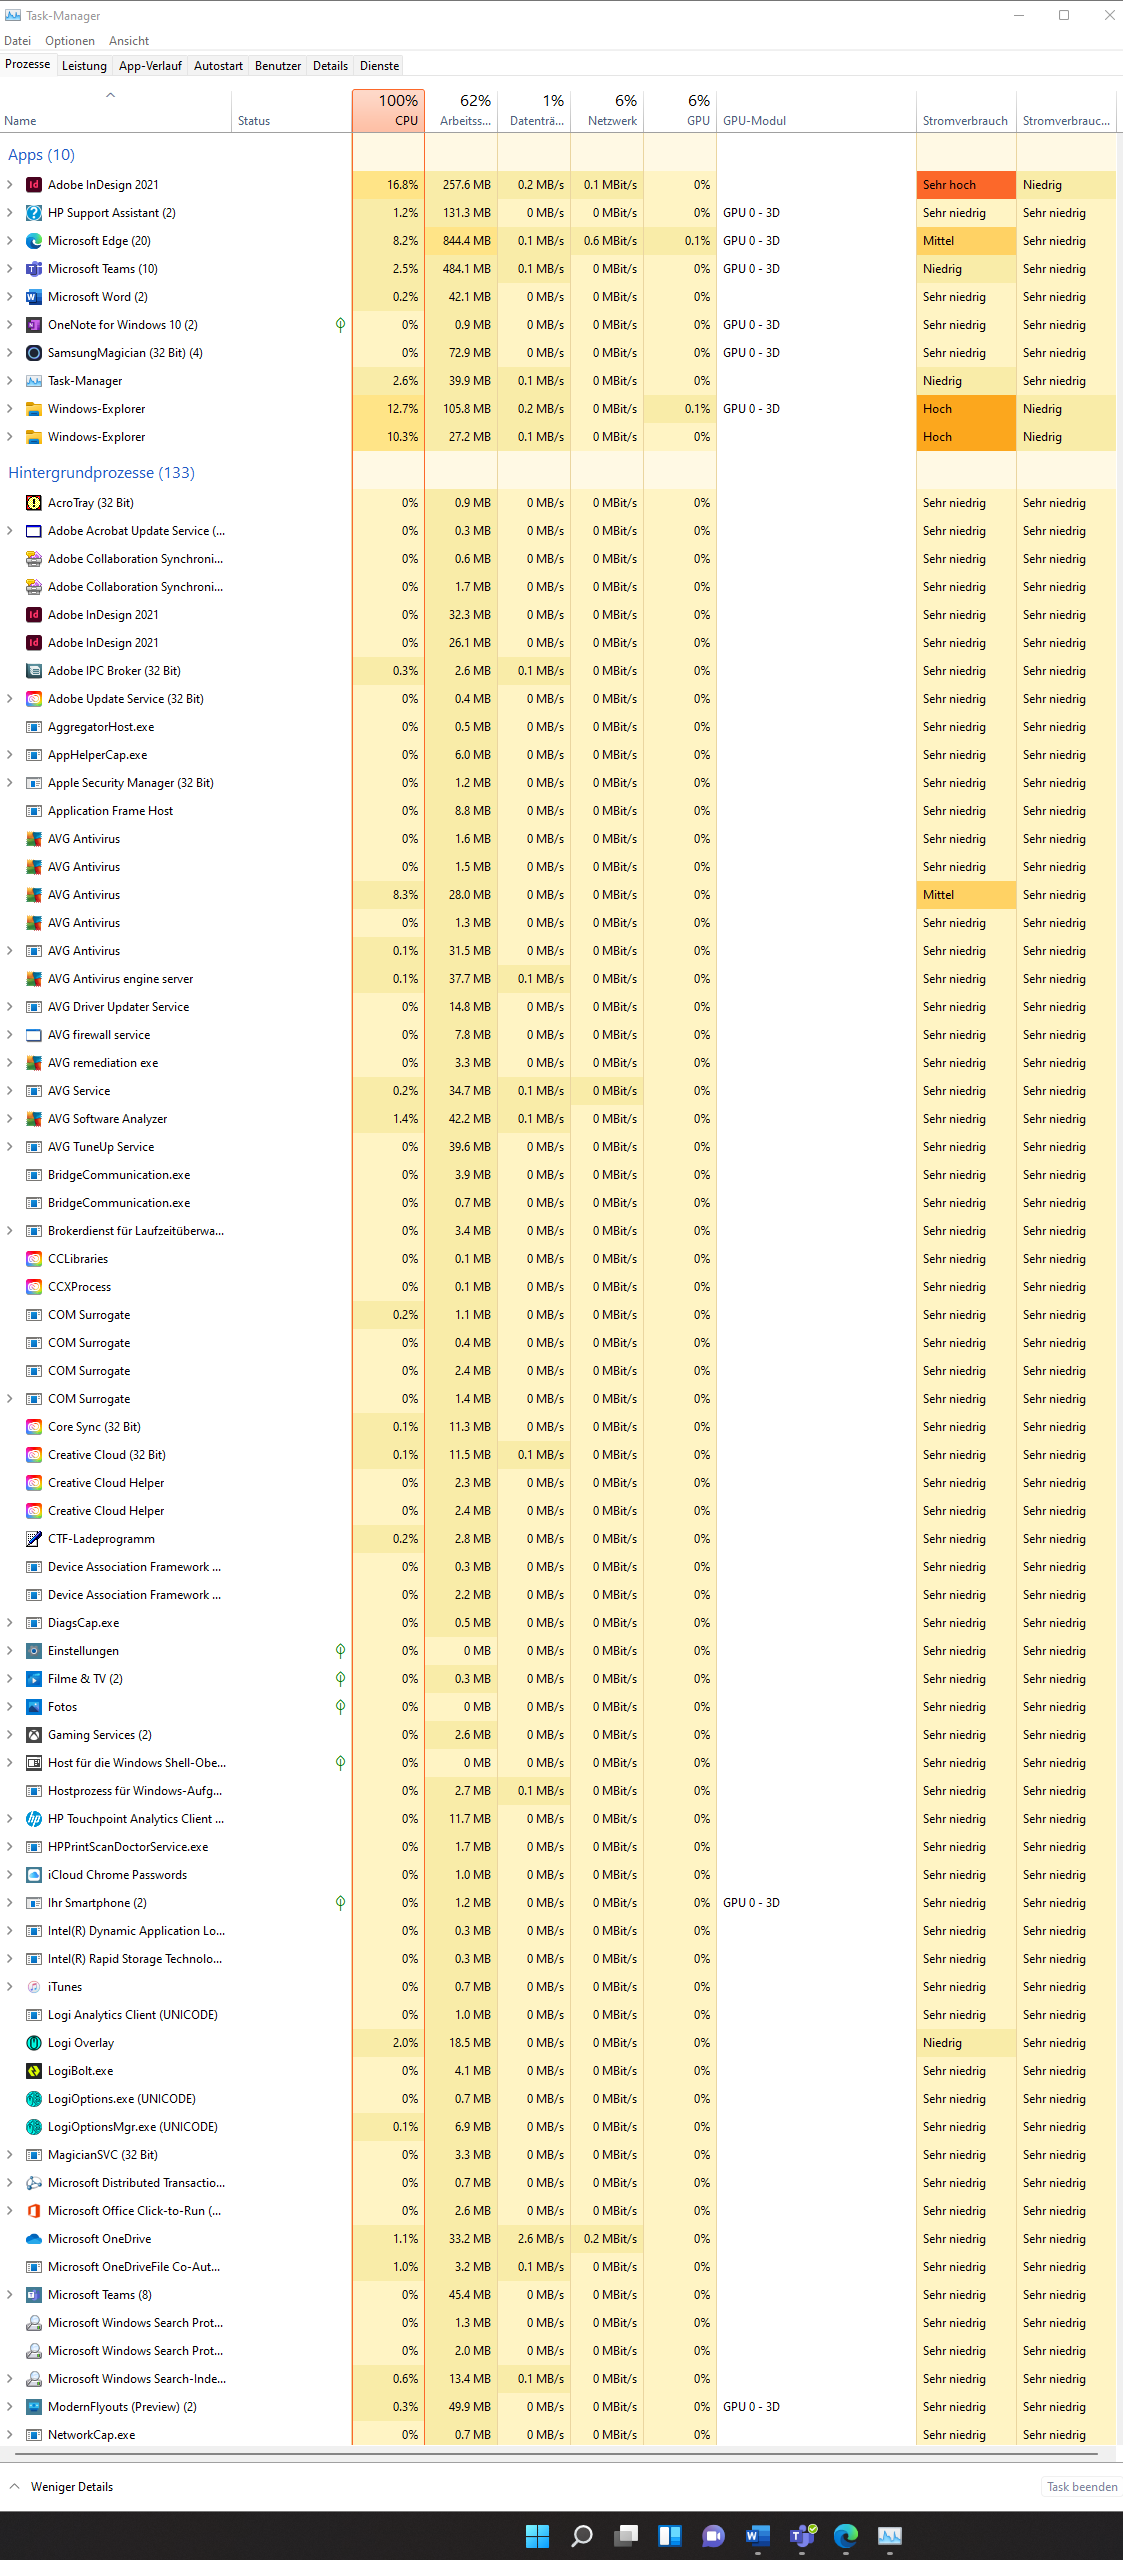Expand the MagicianSVC (32 Bit) row
Image resolution: width=1123 pixels, height=2560 pixels.
10,2155
